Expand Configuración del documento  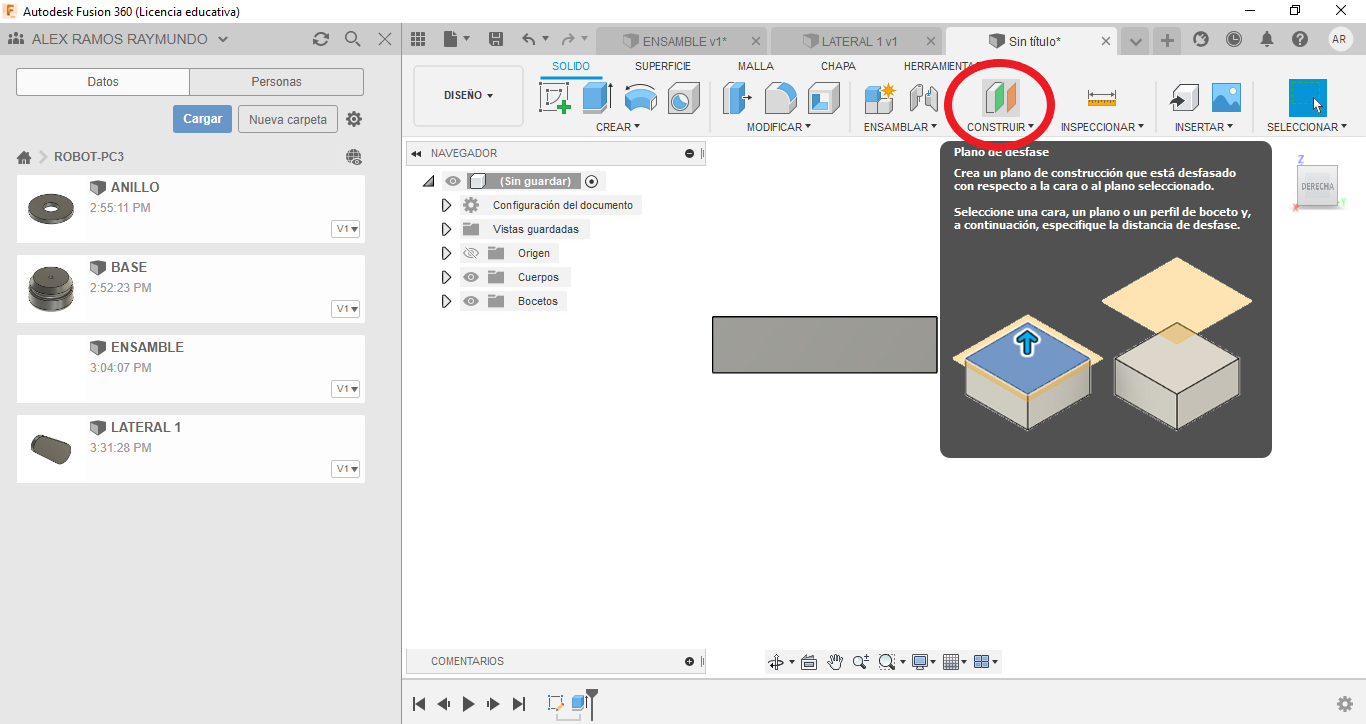(x=446, y=205)
